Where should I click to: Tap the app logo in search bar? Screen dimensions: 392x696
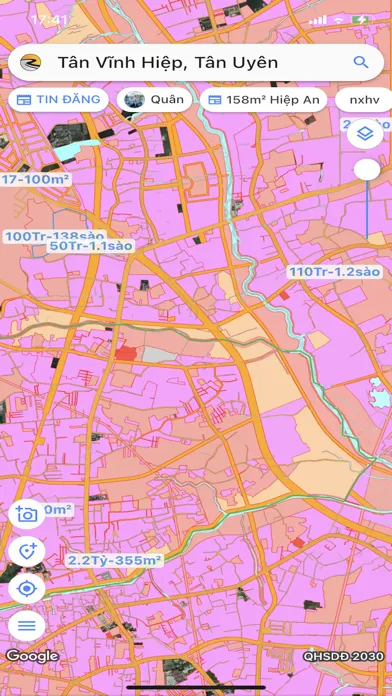pos(30,63)
